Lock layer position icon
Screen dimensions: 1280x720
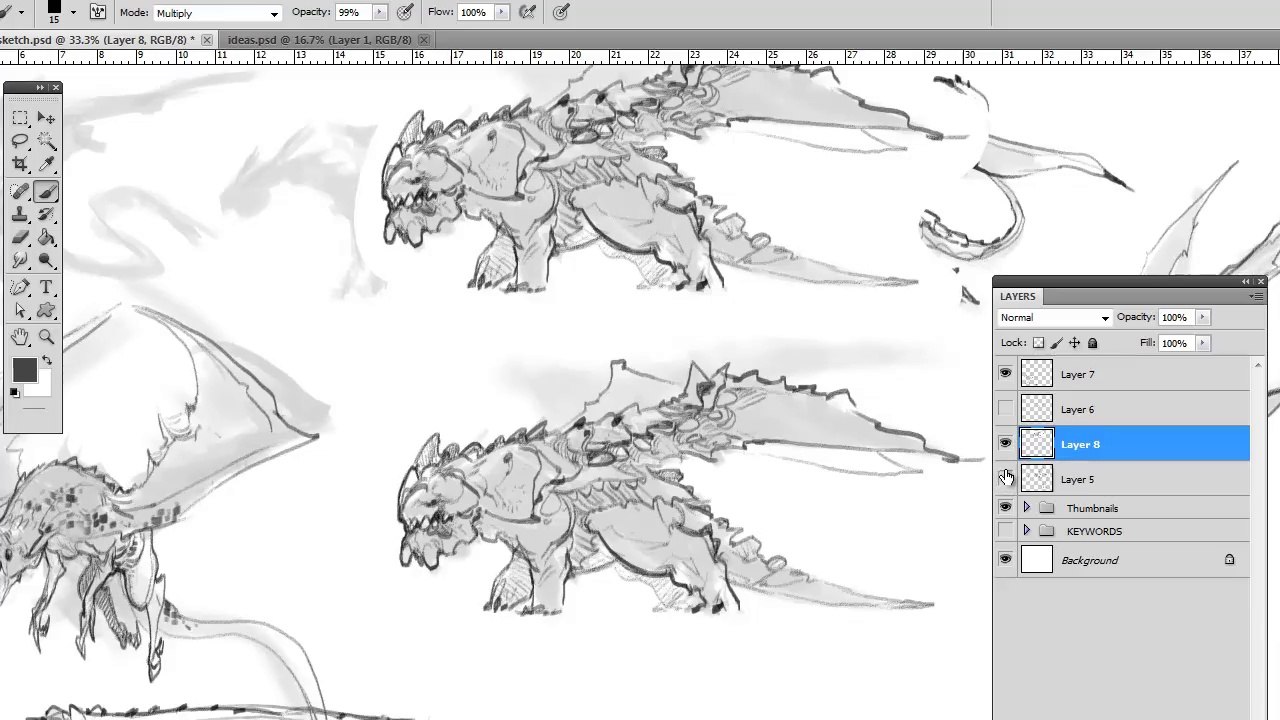point(1074,343)
